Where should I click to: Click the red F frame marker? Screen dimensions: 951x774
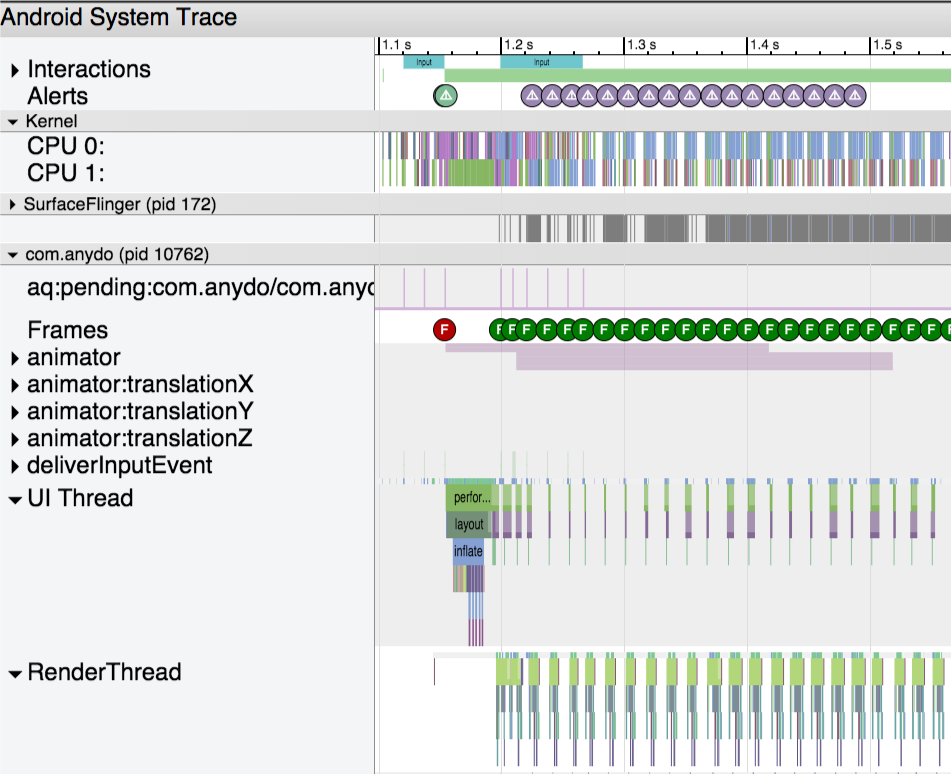click(444, 330)
